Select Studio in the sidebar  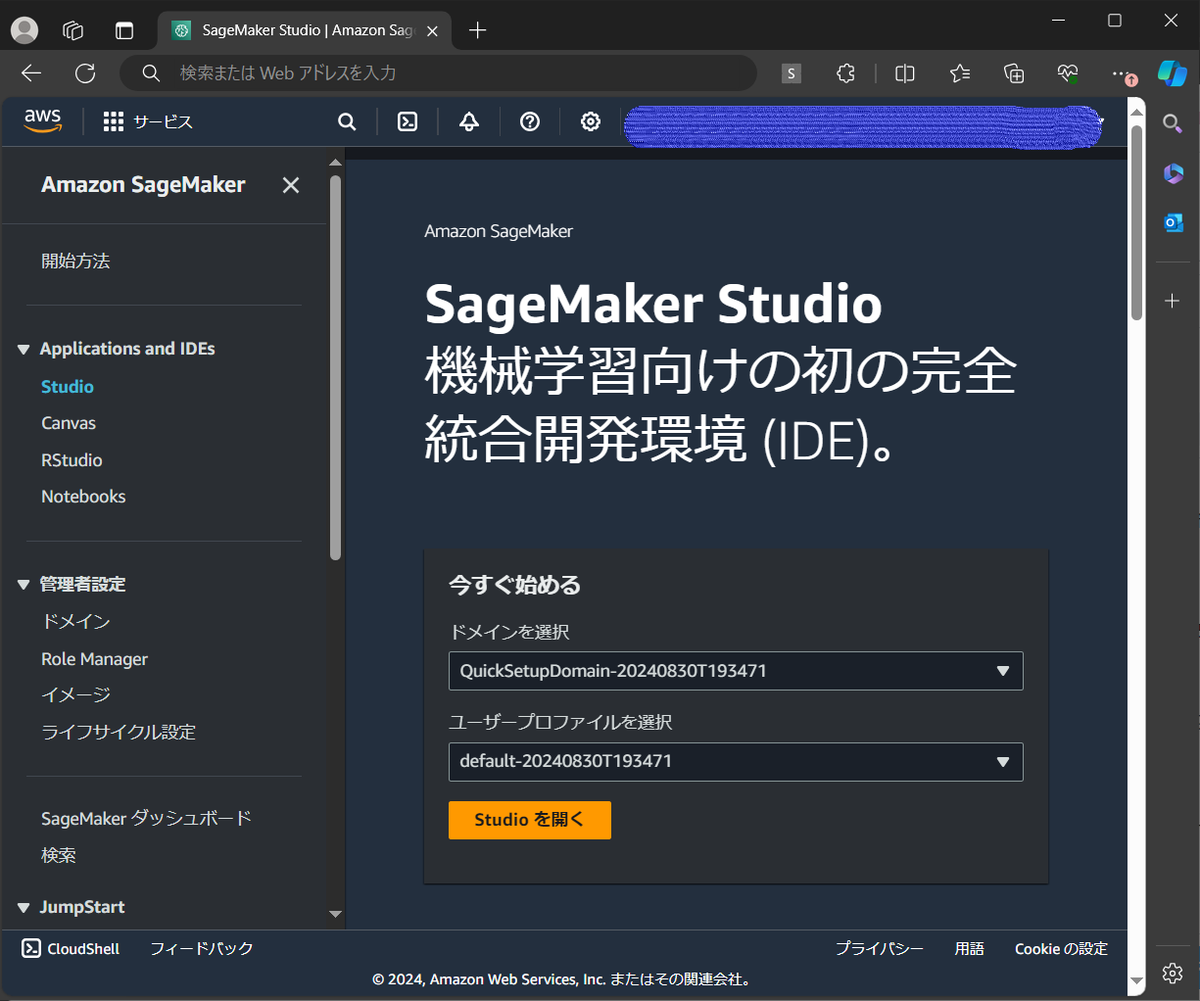(x=67, y=386)
